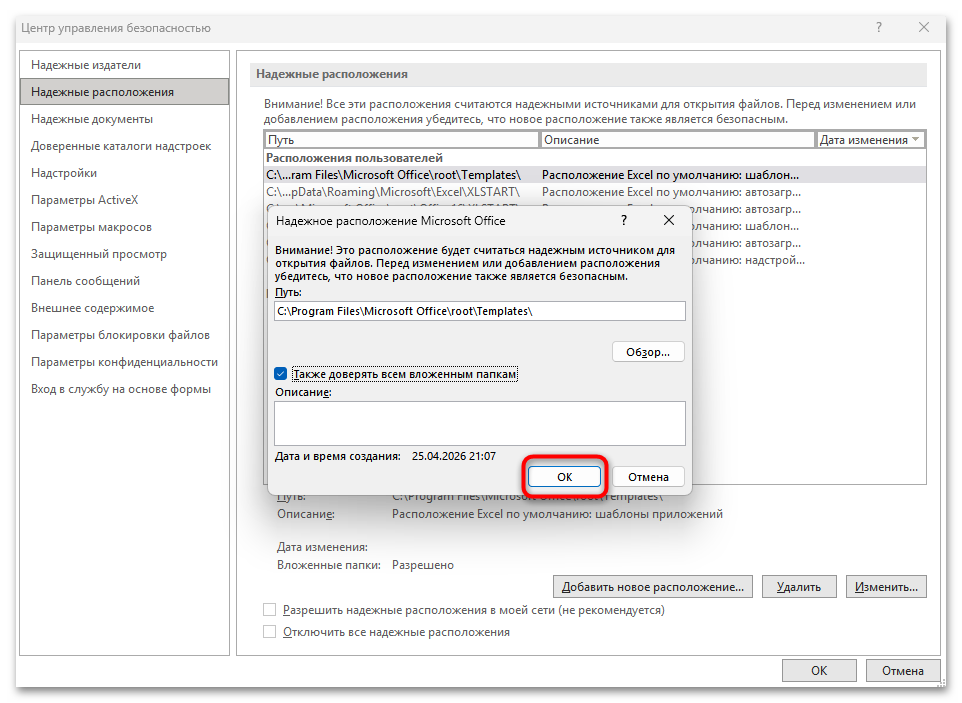The image size is (962, 703).
Task: Select the Roaming\Microsoft\Excel\XLSTART\ row
Action: (x=595, y=192)
